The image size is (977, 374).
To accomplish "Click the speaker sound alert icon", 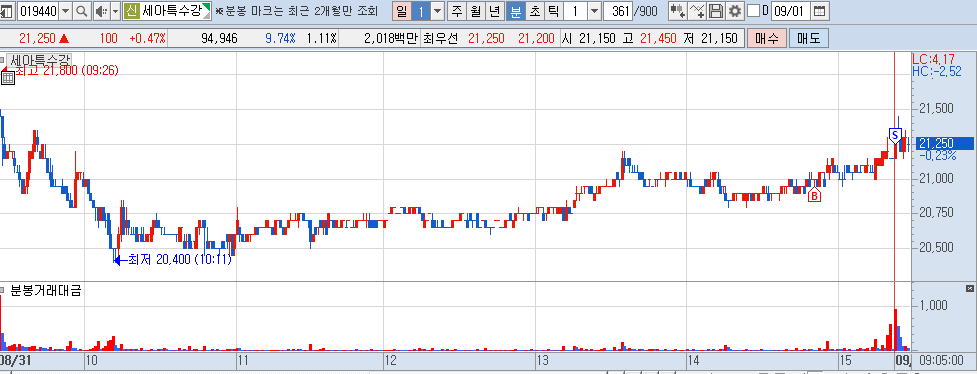I will coord(101,11).
